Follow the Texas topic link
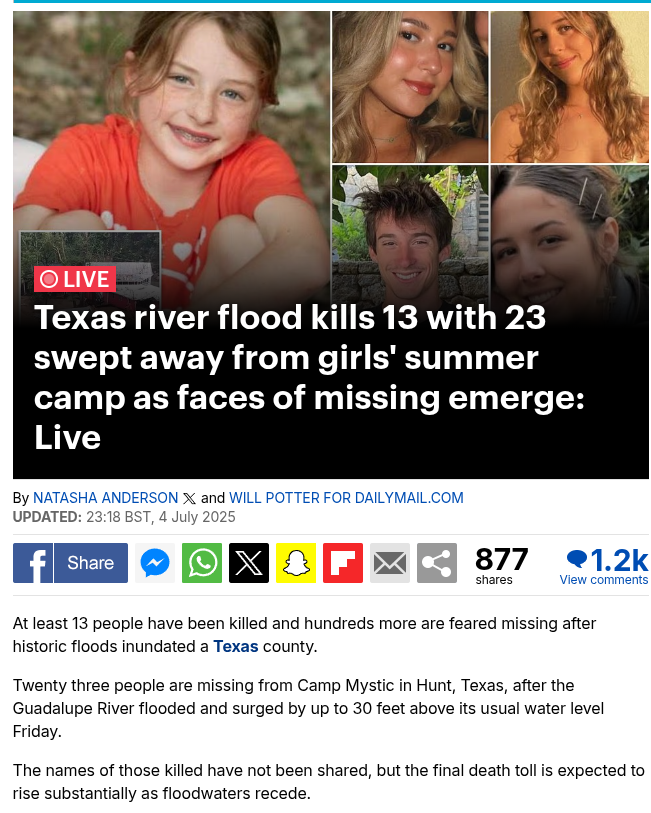The image size is (651, 813). [235, 646]
